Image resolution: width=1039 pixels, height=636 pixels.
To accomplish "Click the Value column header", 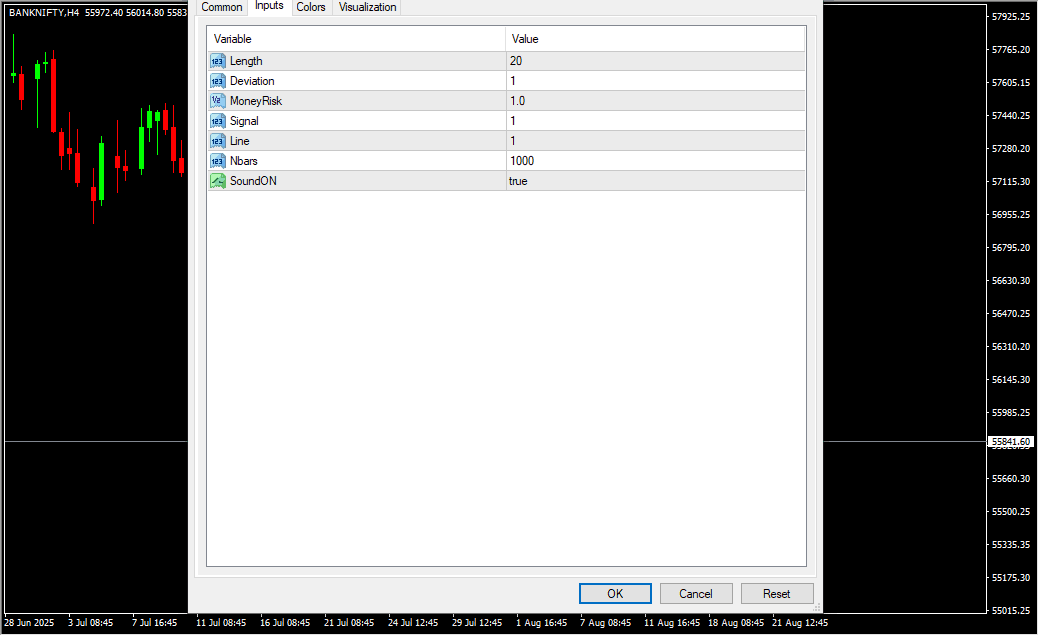I will coord(655,39).
